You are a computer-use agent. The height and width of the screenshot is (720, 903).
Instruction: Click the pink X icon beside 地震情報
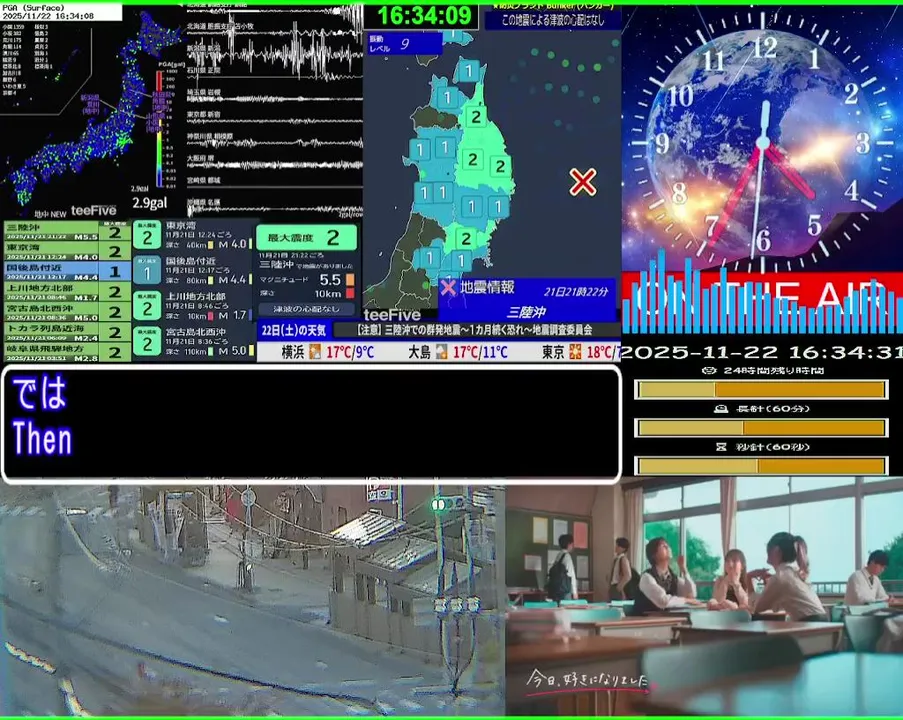coord(448,287)
